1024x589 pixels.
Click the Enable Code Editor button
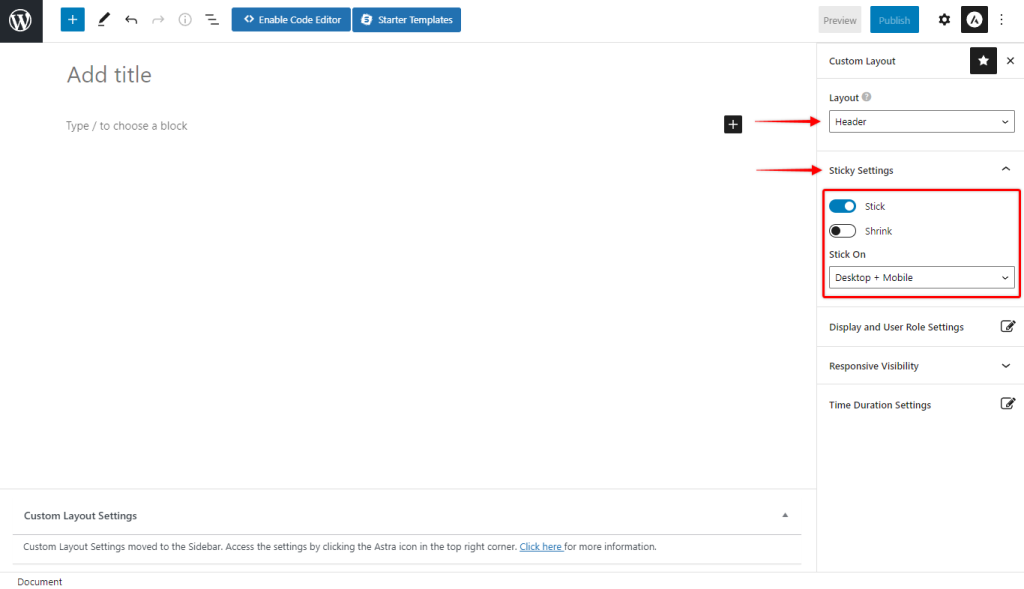(290, 20)
